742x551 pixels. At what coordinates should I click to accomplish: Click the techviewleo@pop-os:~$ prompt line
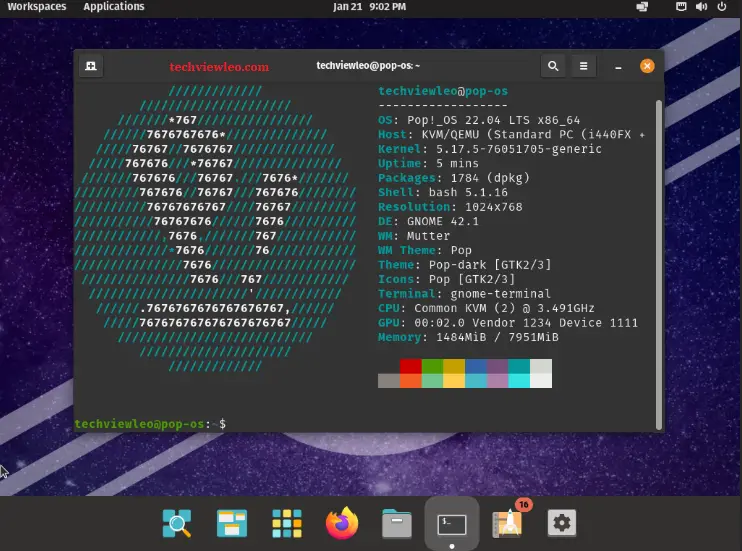coord(150,424)
